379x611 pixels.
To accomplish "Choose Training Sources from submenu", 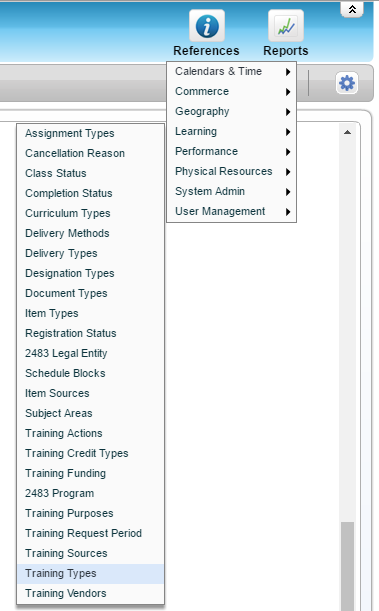I will pos(90,554).
